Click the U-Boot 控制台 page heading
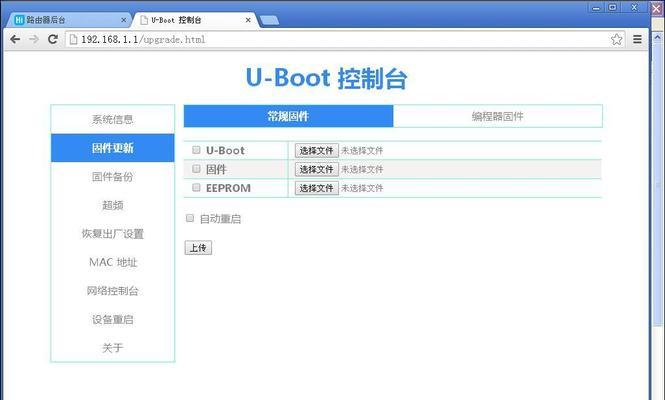This screenshot has width=665, height=400. point(327,78)
